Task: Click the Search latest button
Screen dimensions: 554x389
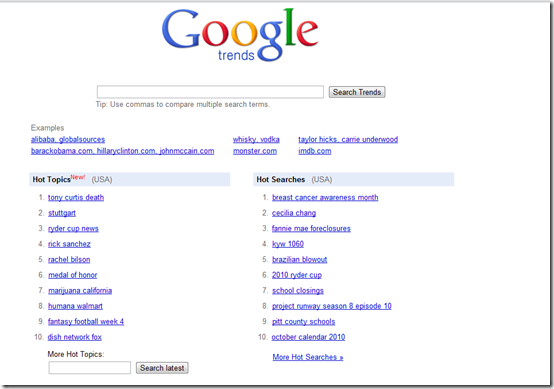Action: [x=162, y=368]
